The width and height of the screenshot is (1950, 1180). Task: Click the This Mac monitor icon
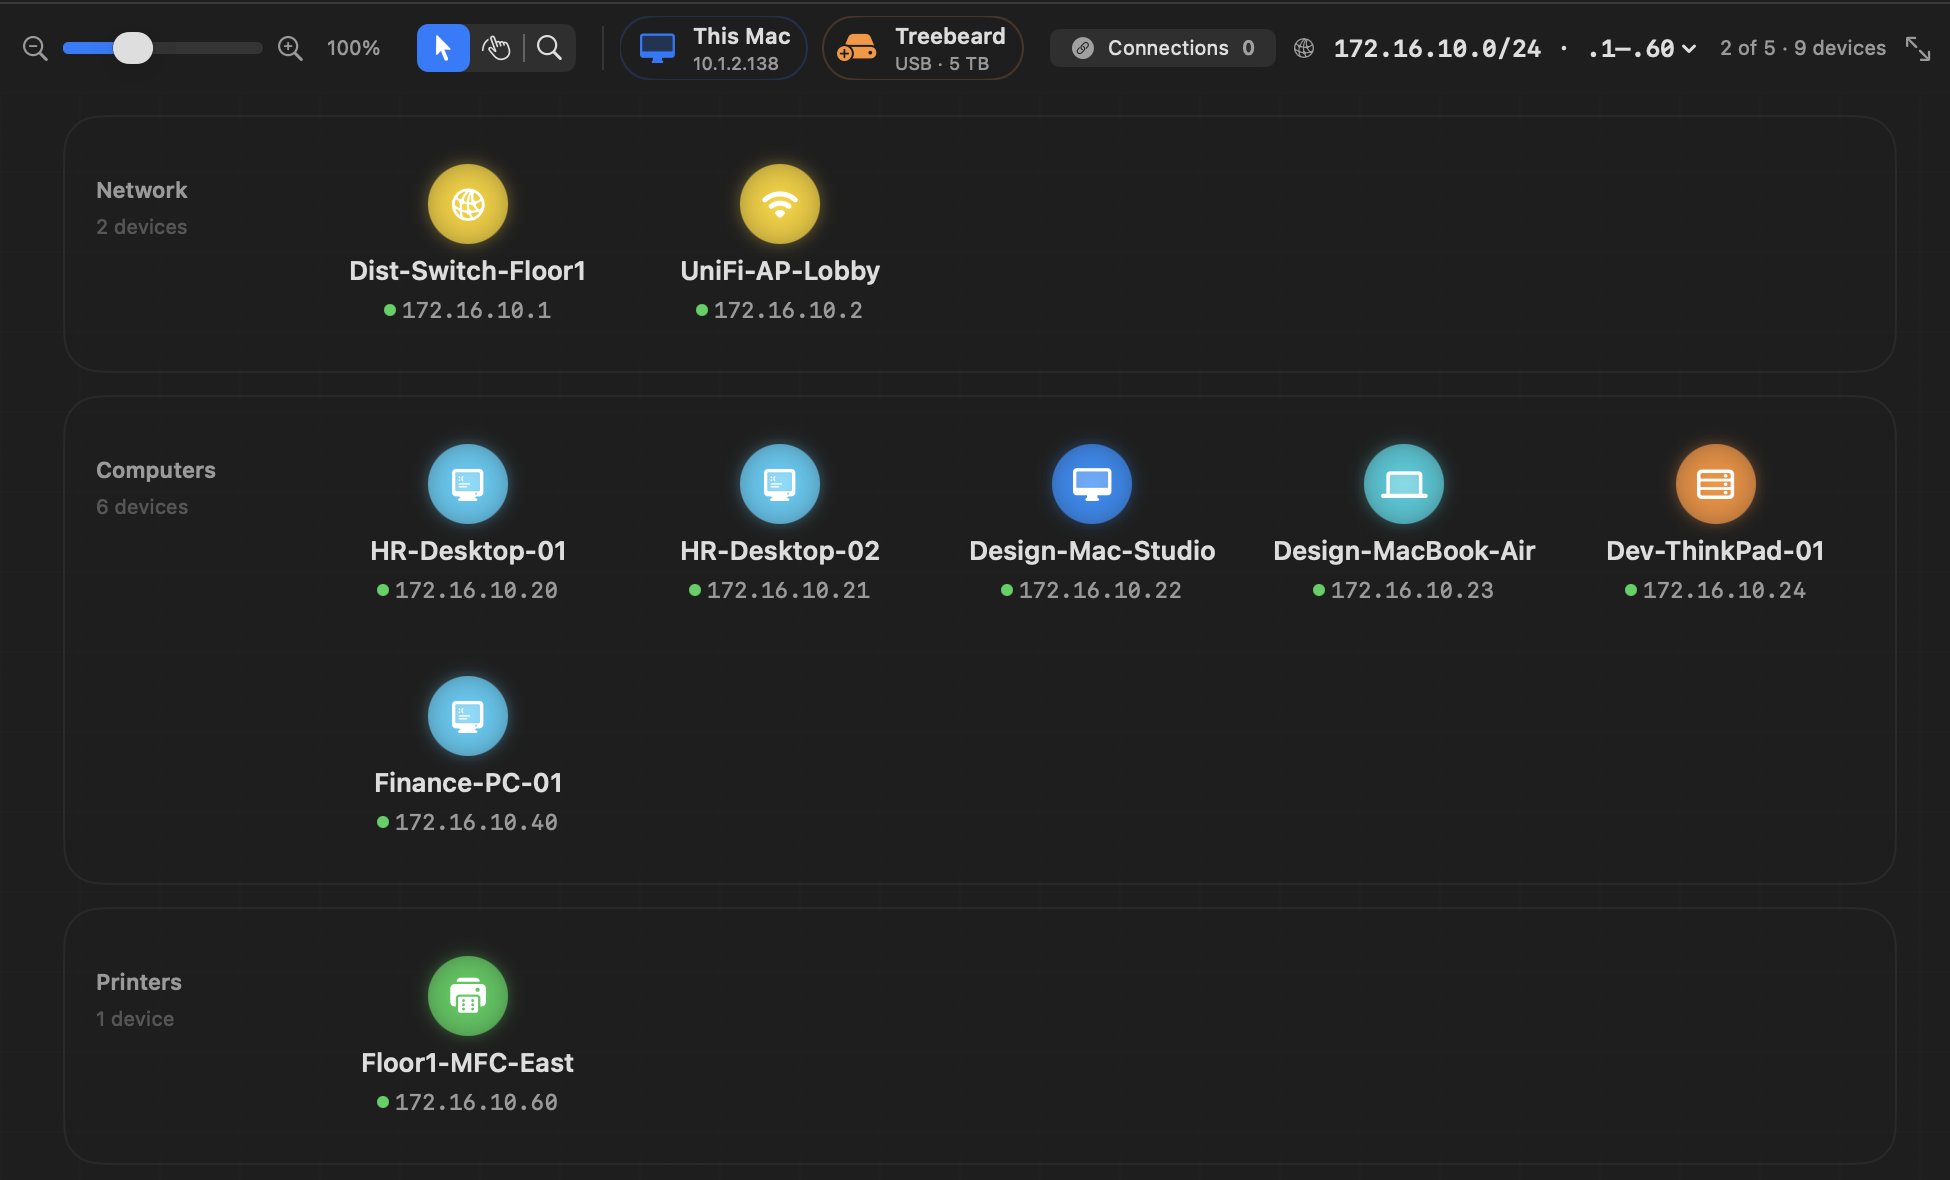(x=657, y=48)
